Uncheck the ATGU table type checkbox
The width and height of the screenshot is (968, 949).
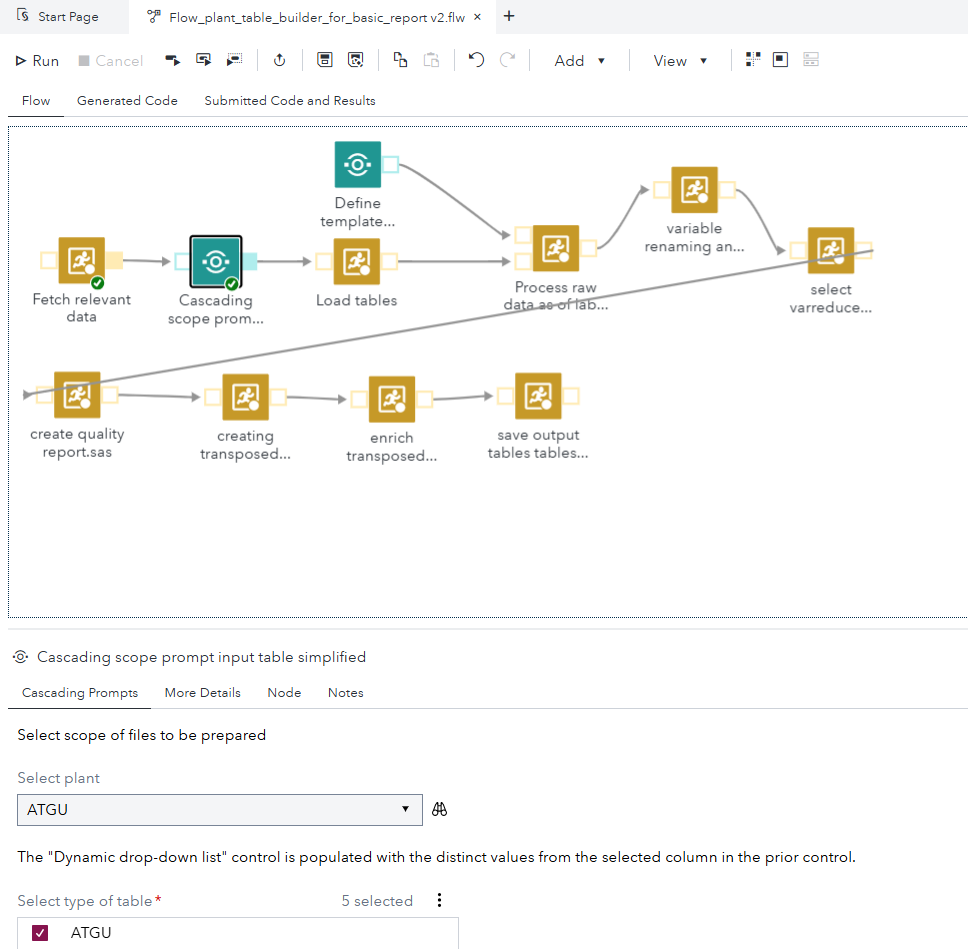(x=39, y=932)
